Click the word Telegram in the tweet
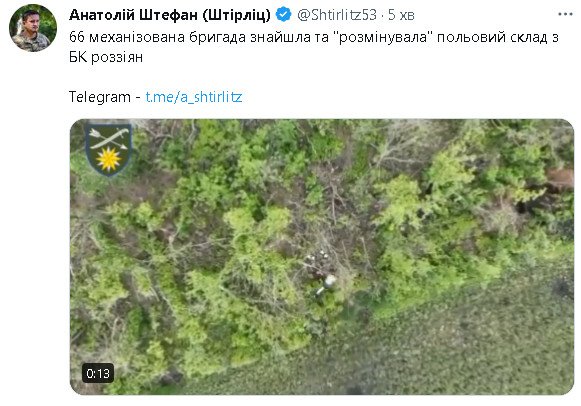581x406 pixels. pos(100,97)
